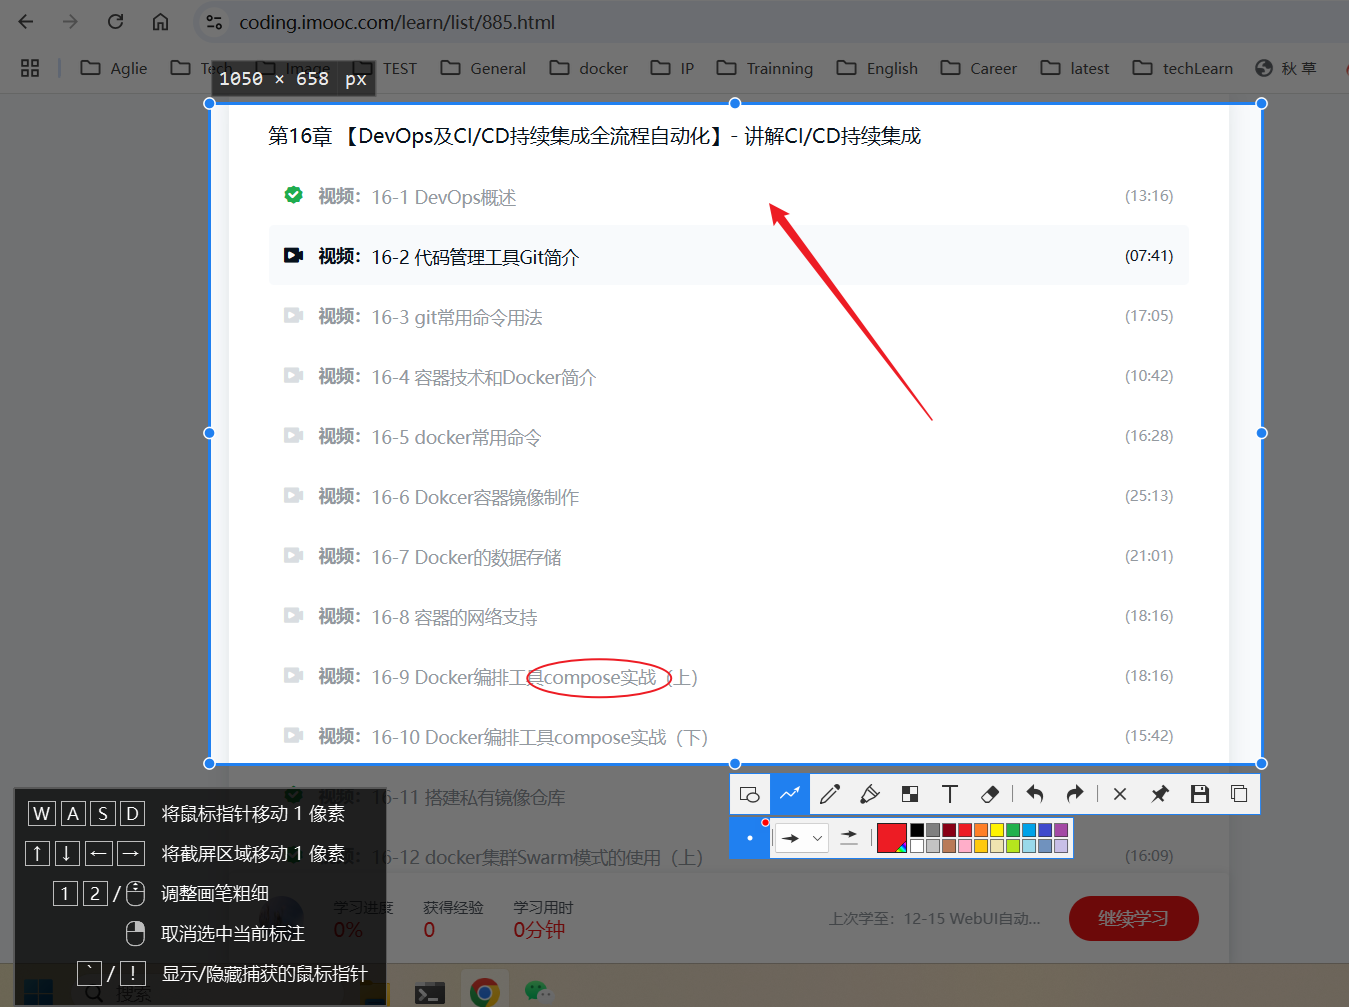Click the (07:41) duration text
Image resolution: width=1349 pixels, height=1007 pixels.
coord(1149,256)
